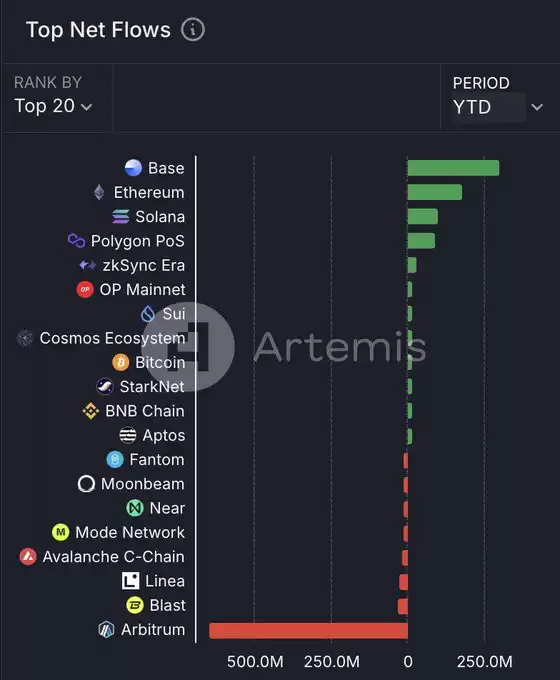Click the OP Mainnet red logo icon
560x680 pixels.
pyautogui.click(x=85, y=289)
